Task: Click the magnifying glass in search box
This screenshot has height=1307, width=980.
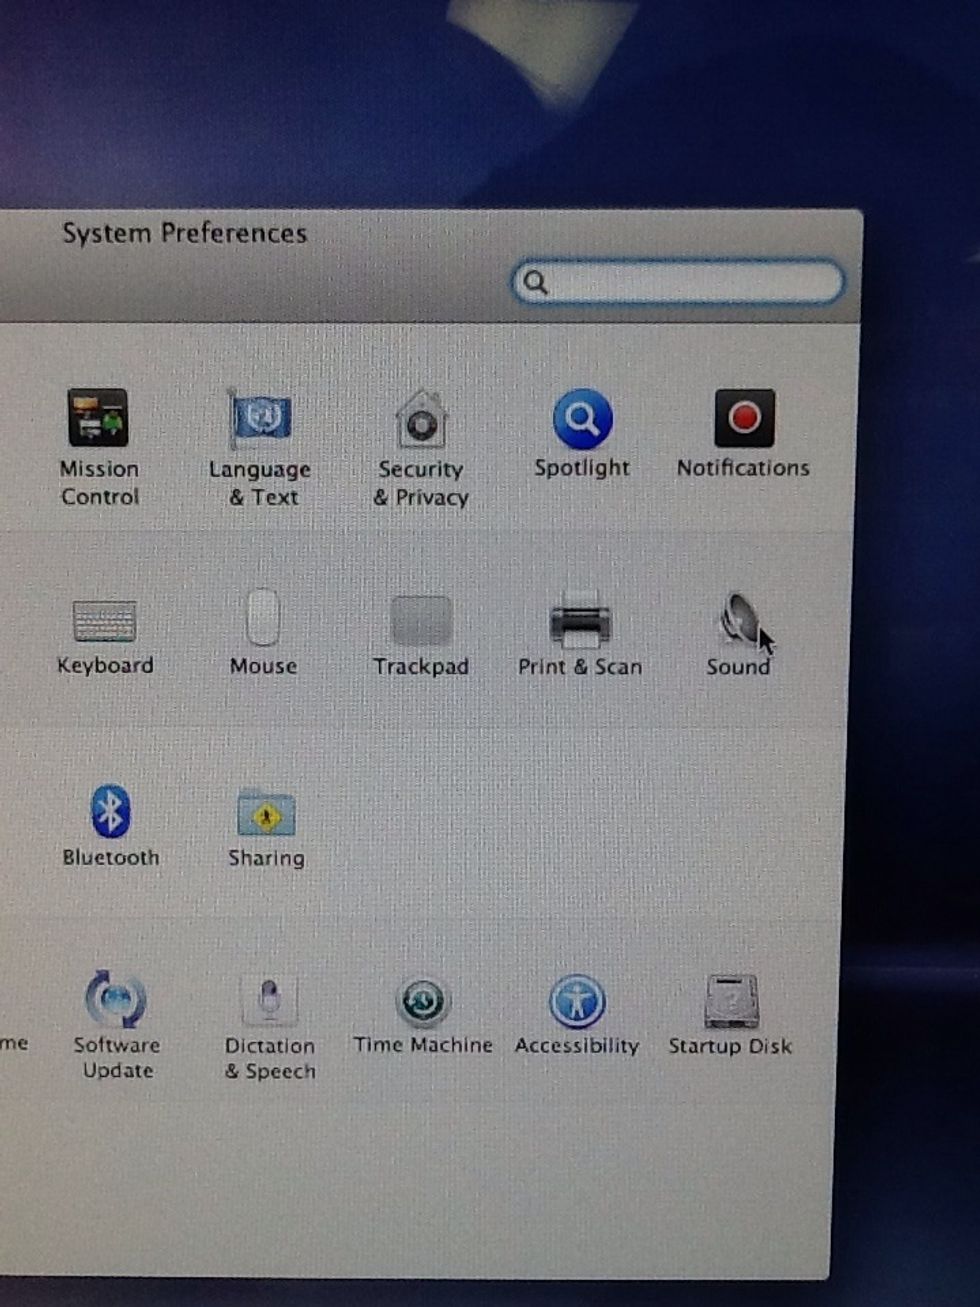Action: pyautogui.click(x=536, y=282)
